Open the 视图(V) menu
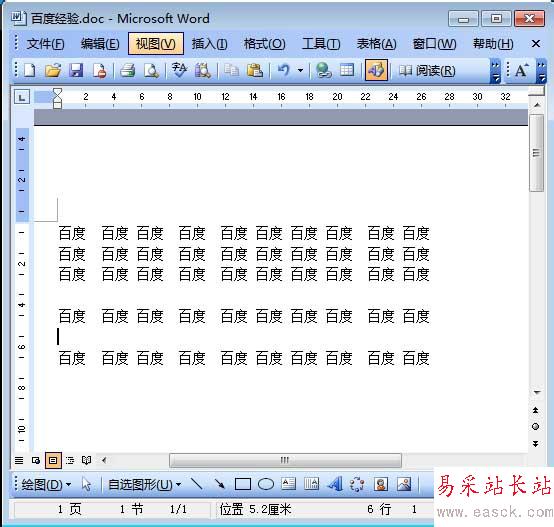 pos(155,44)
